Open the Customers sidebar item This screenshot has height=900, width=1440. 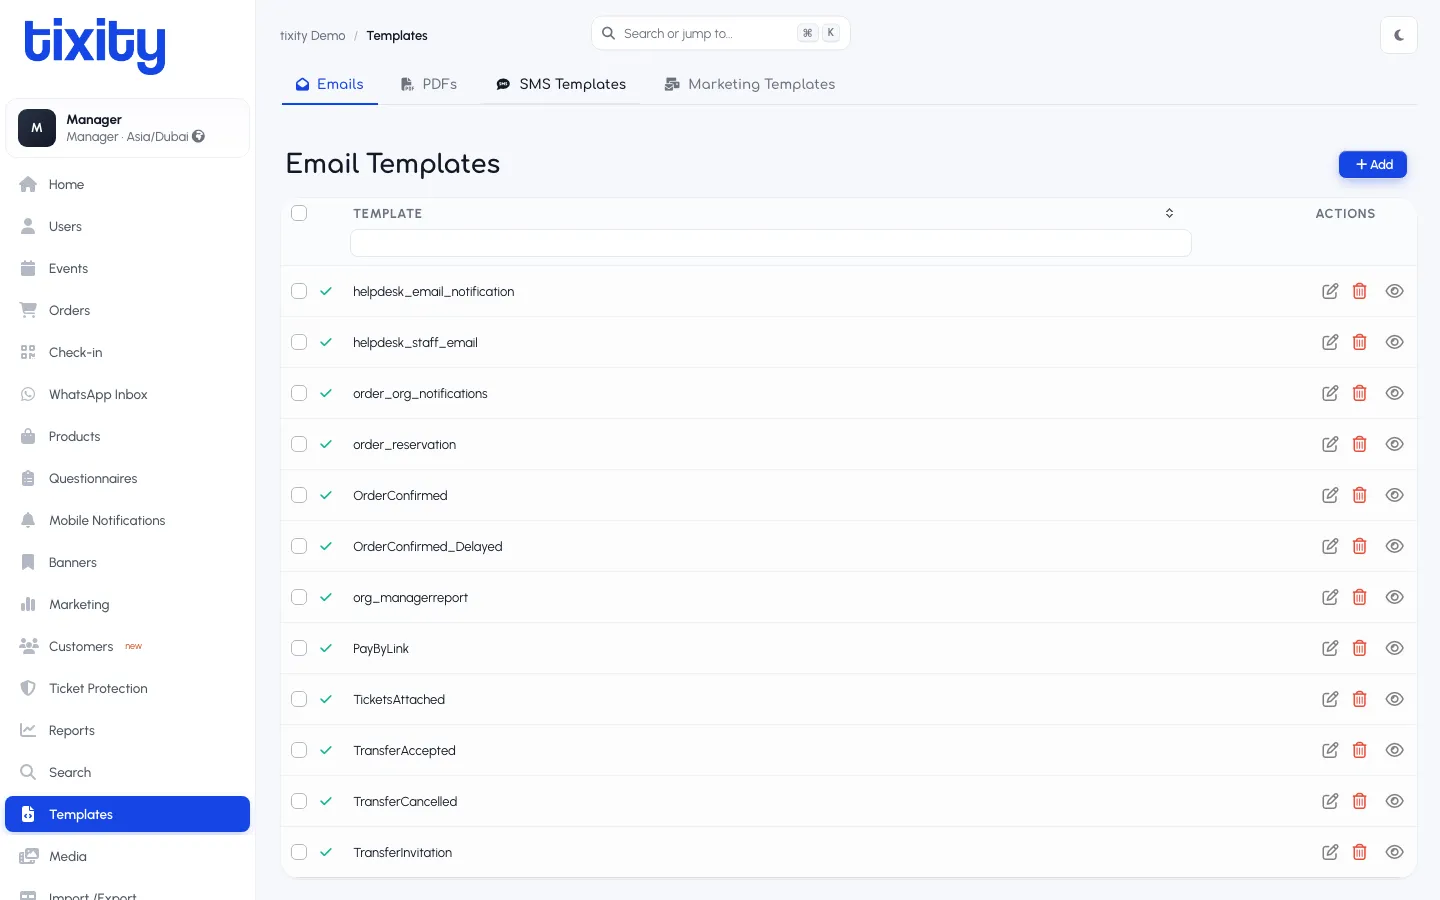(x=128, y=646)
